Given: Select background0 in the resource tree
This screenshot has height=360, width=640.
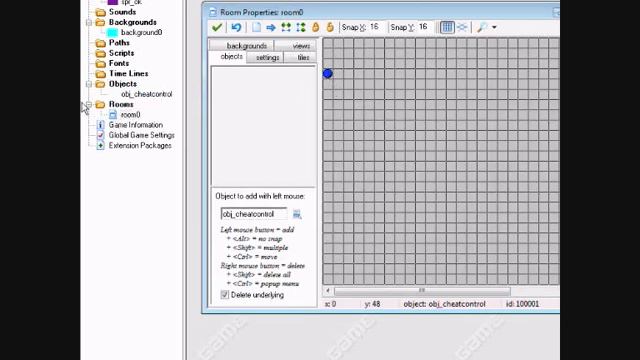Looking at the screenshot, I should click(141, 32).
